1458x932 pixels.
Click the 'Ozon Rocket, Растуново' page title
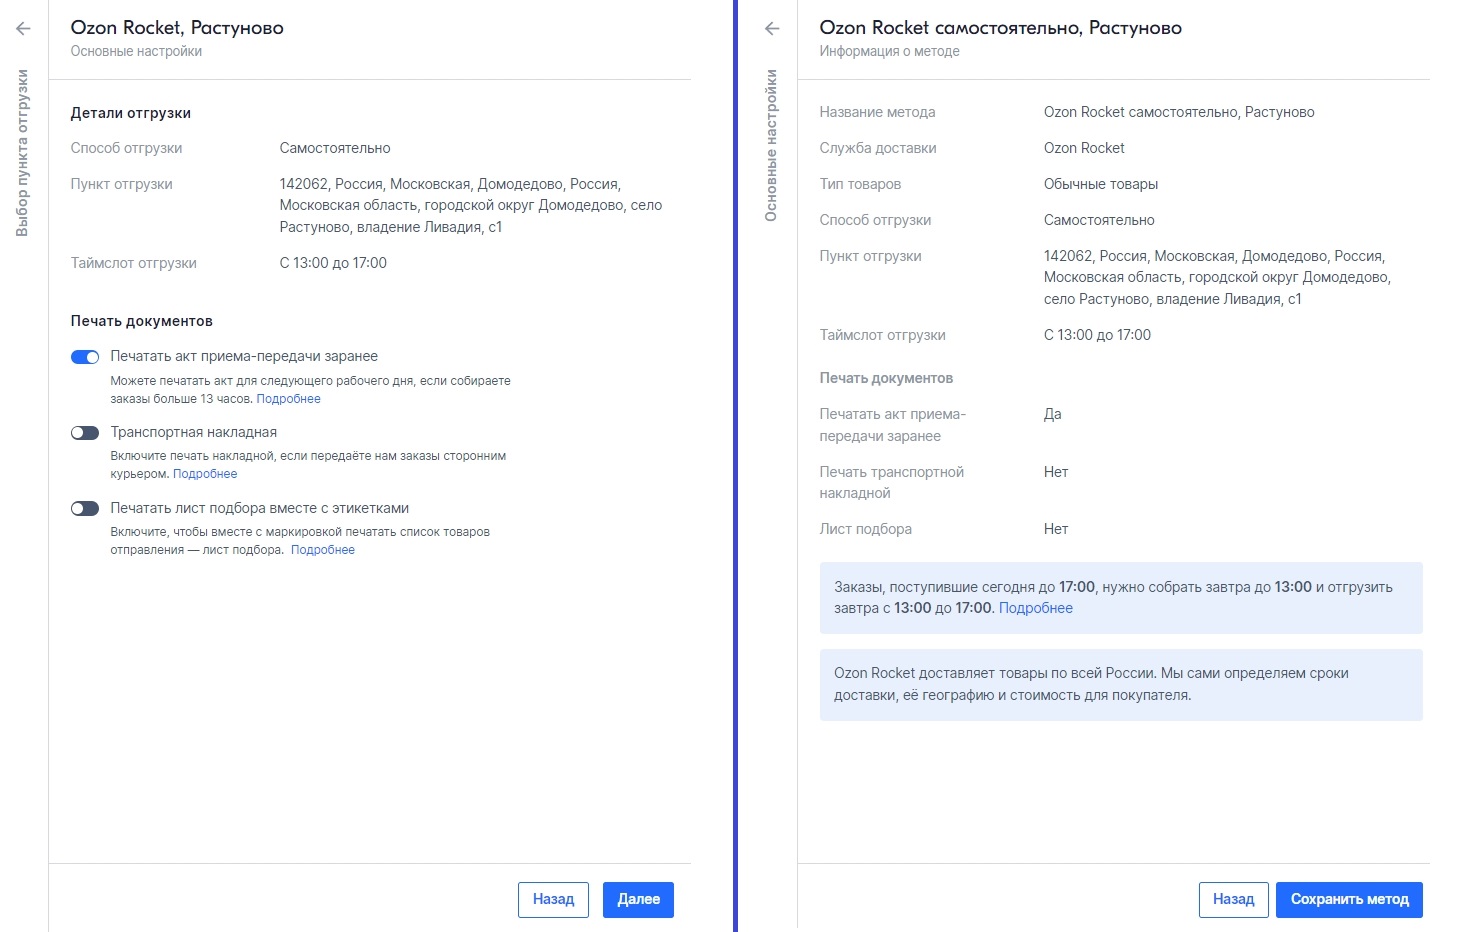(177, 28)
